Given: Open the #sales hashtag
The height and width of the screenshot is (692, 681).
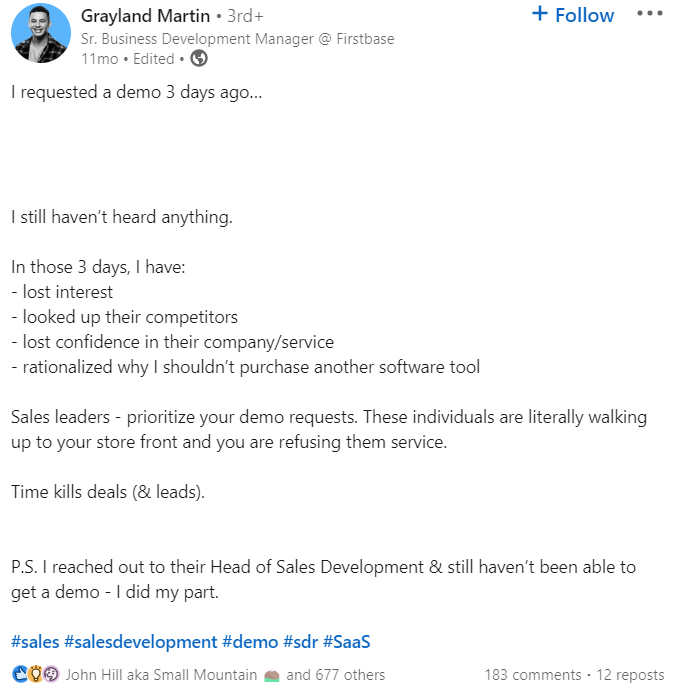Looking at the screenshot, I should pyautogui.click(x=35, y=642).
